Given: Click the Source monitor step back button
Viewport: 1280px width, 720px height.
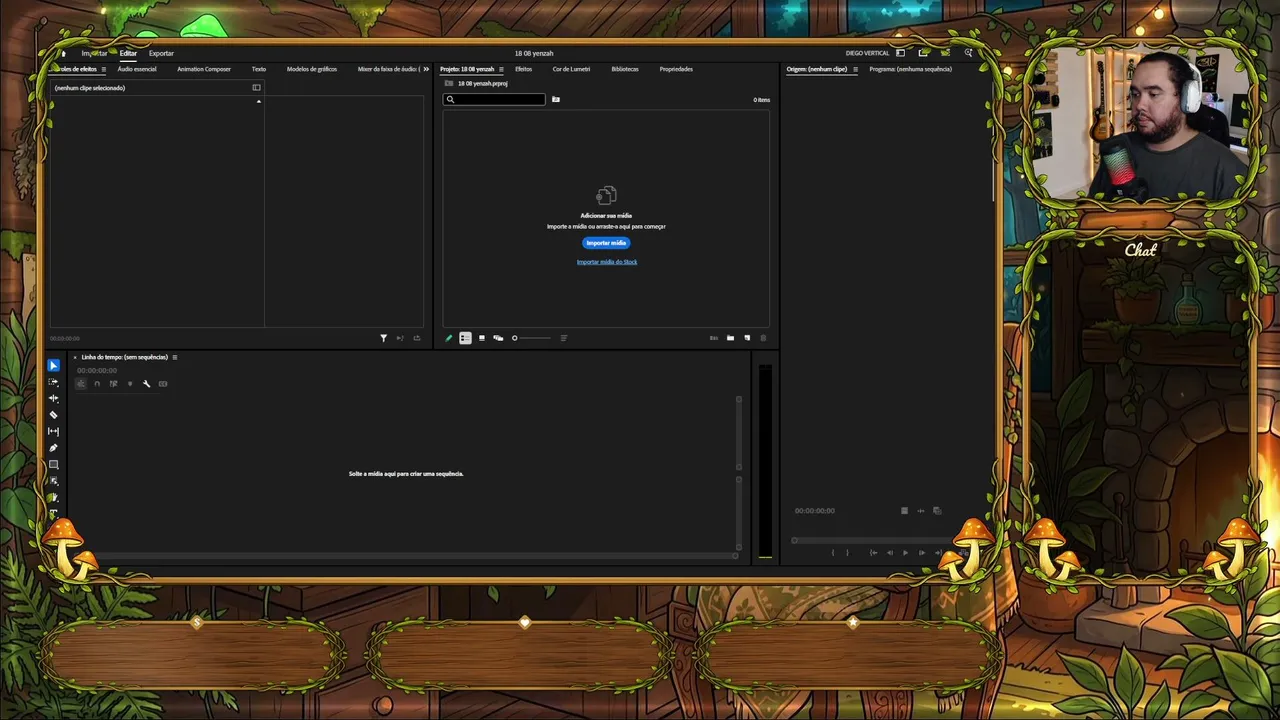Looking at the screenshot, I should pos(889,553).
